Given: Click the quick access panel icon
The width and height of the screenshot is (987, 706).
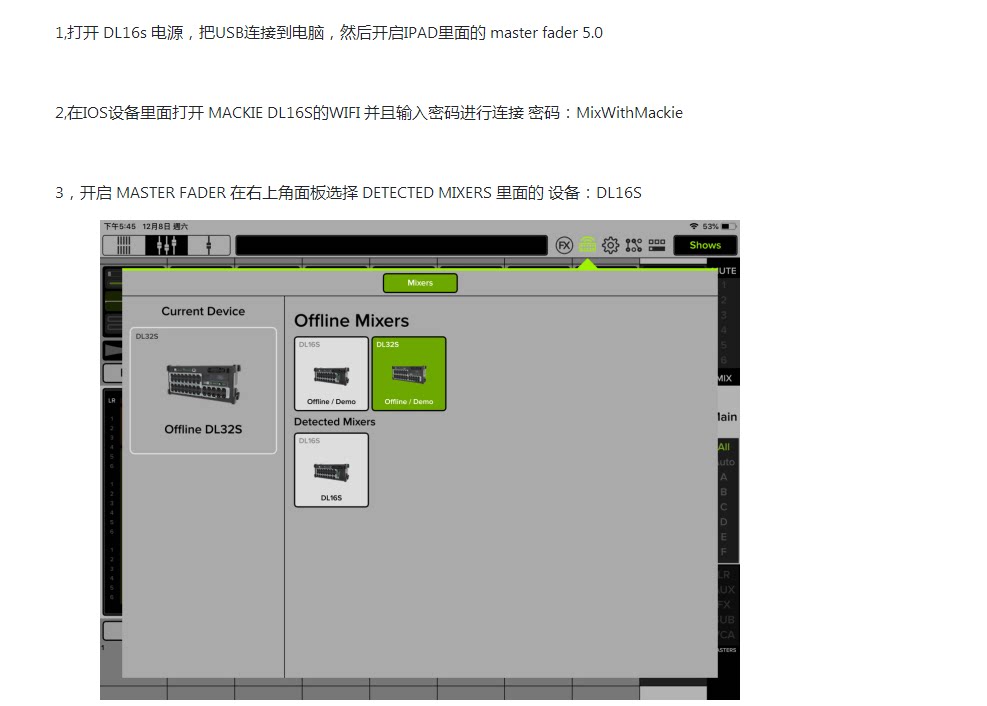Looking at the screenshot, I should (657, 245).
